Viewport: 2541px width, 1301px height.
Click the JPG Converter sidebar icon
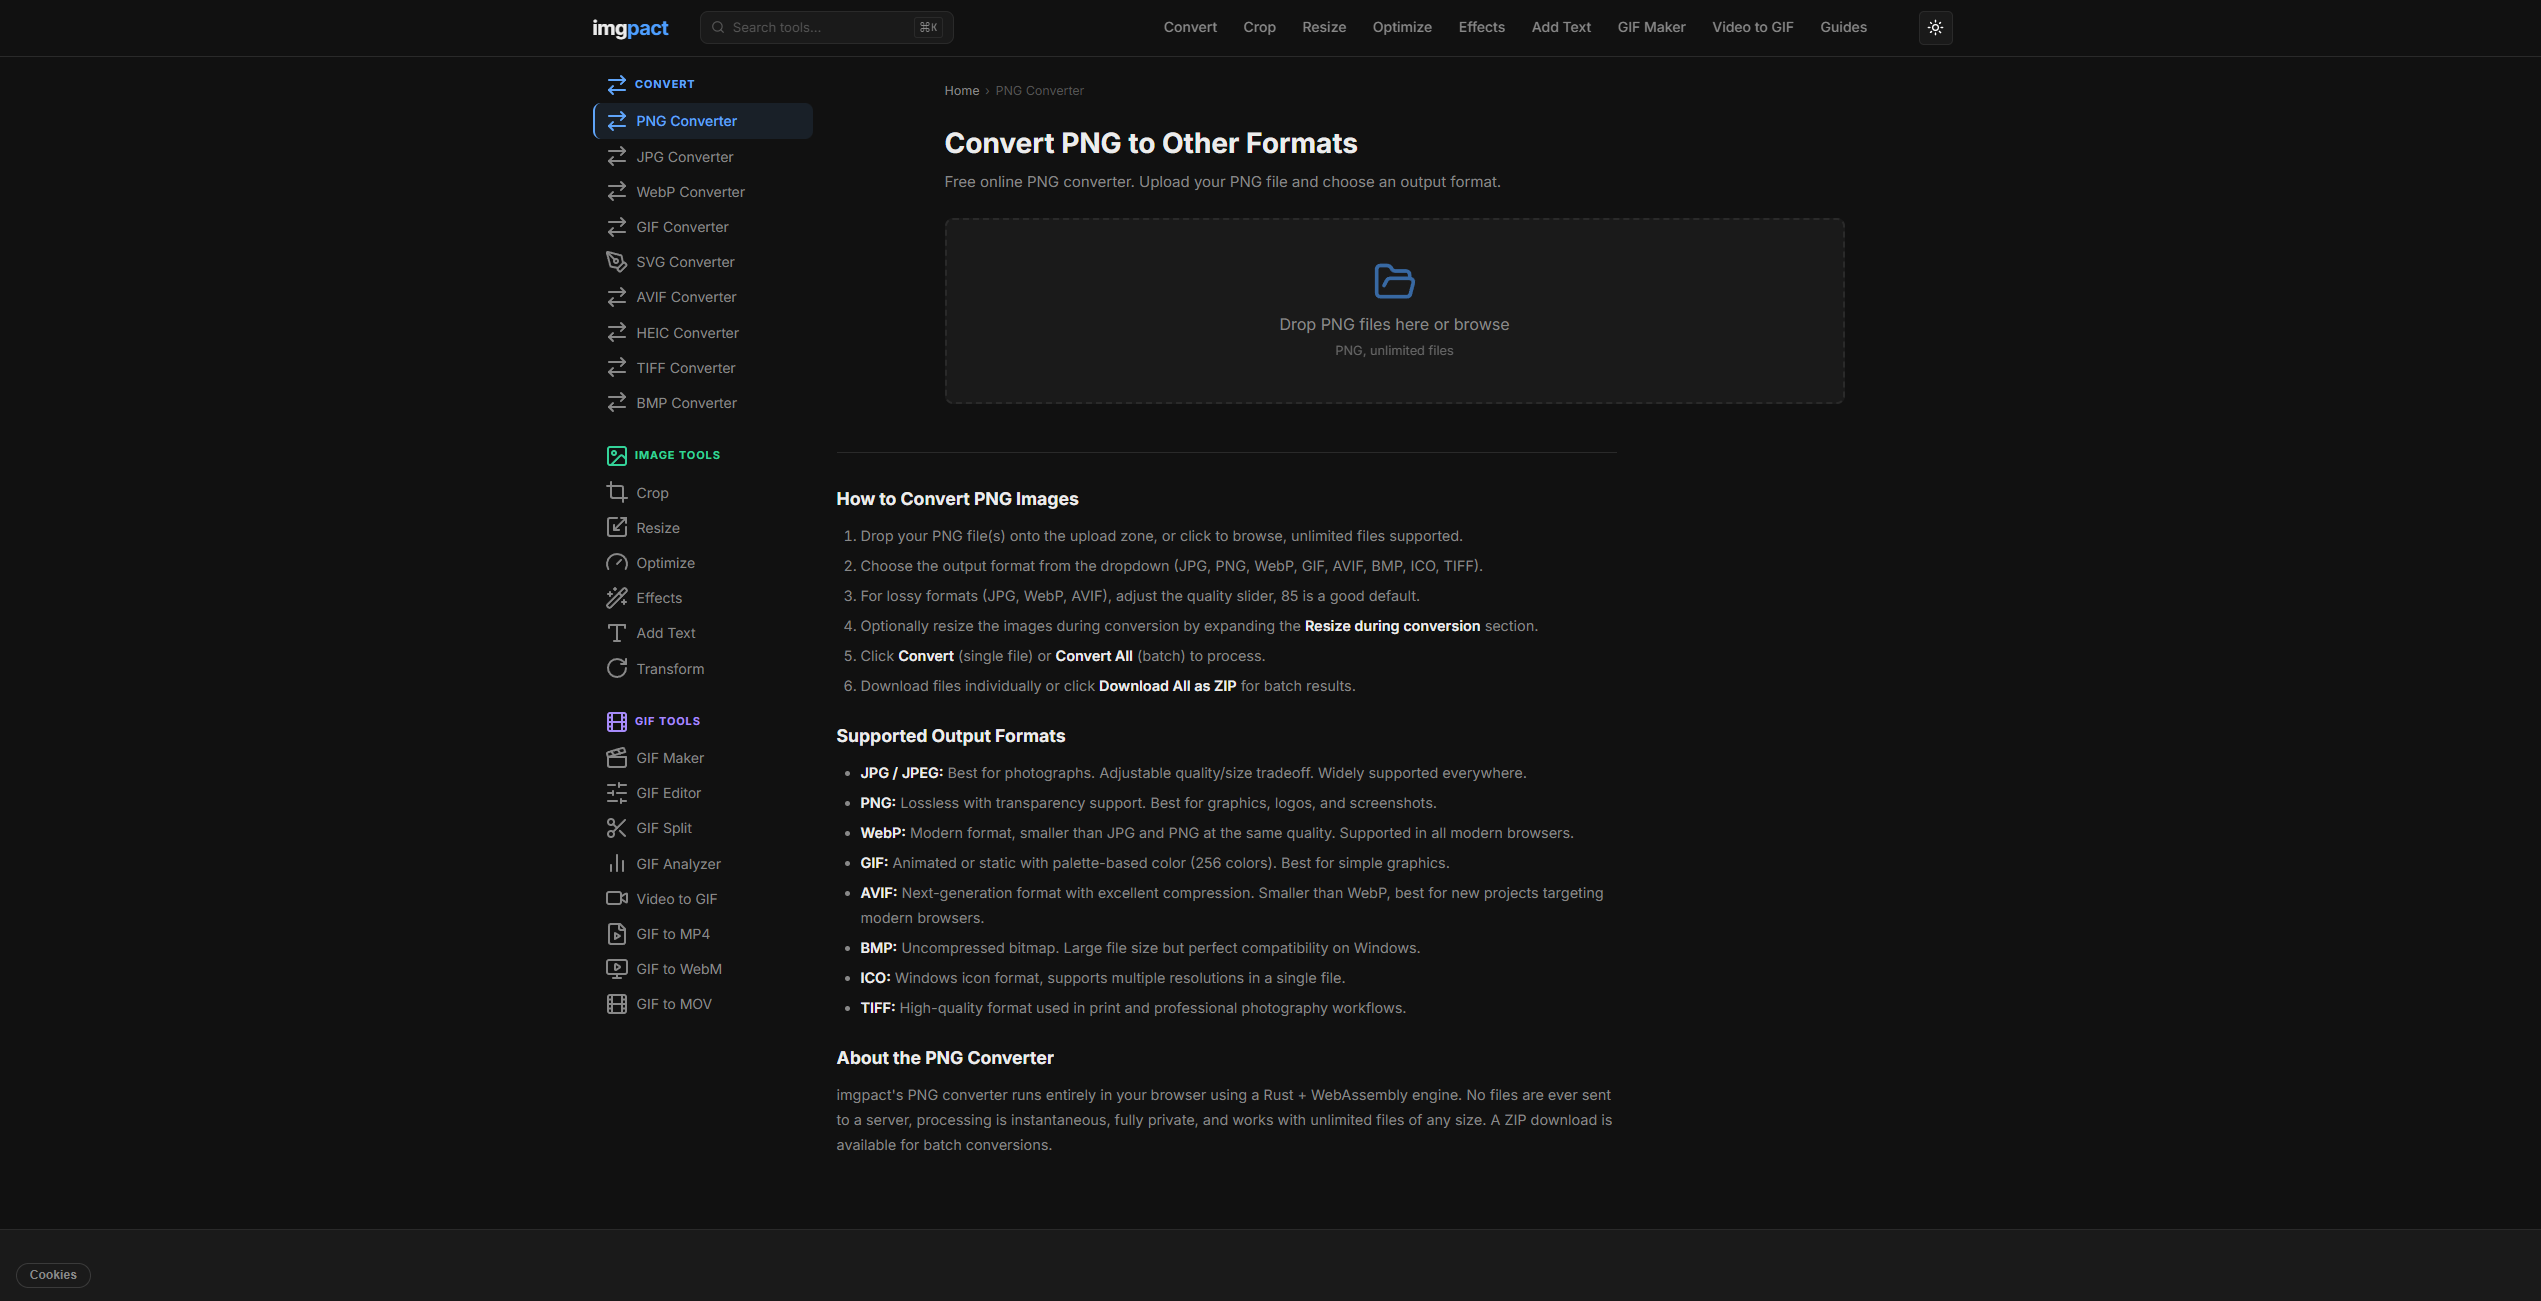click(617, 157)
